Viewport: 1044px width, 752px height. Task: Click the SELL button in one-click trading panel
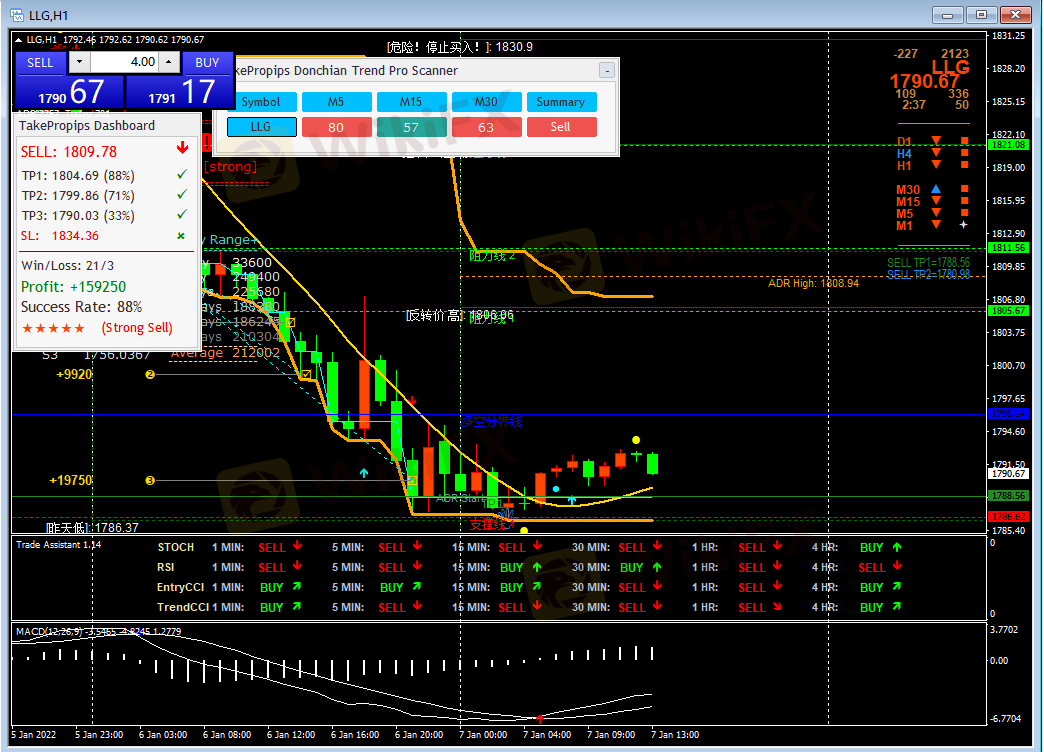click(40, 62)
